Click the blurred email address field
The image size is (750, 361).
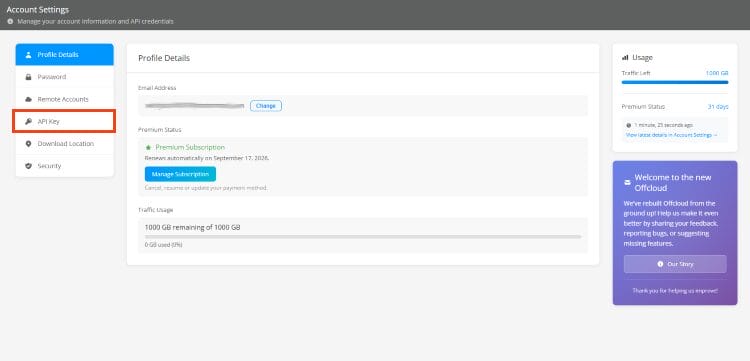tap(195, 106)
